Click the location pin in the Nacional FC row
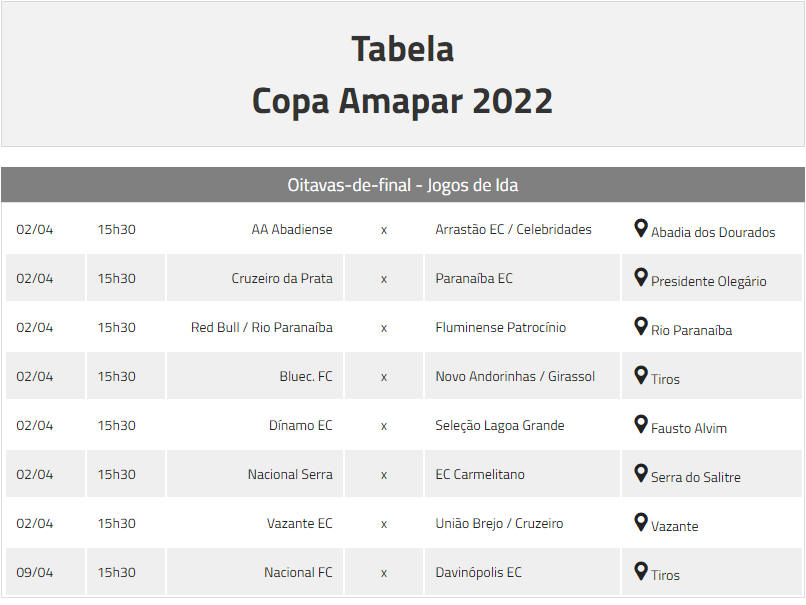806x605 pixels. point(640,571)
